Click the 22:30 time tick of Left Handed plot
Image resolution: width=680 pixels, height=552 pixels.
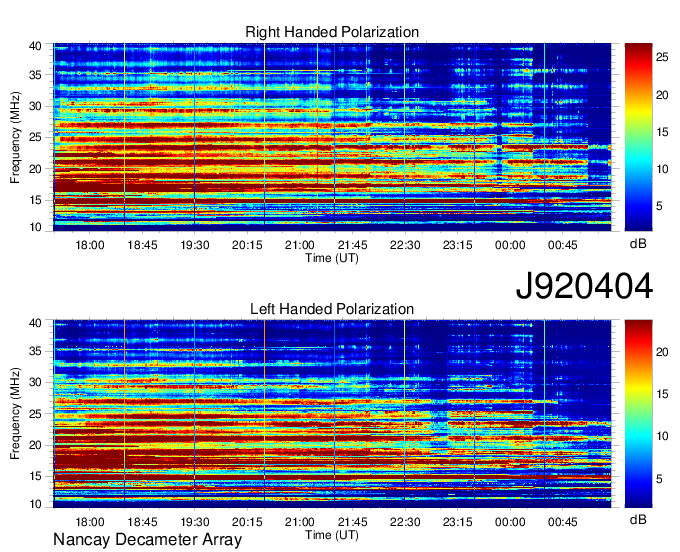point(405,522)
